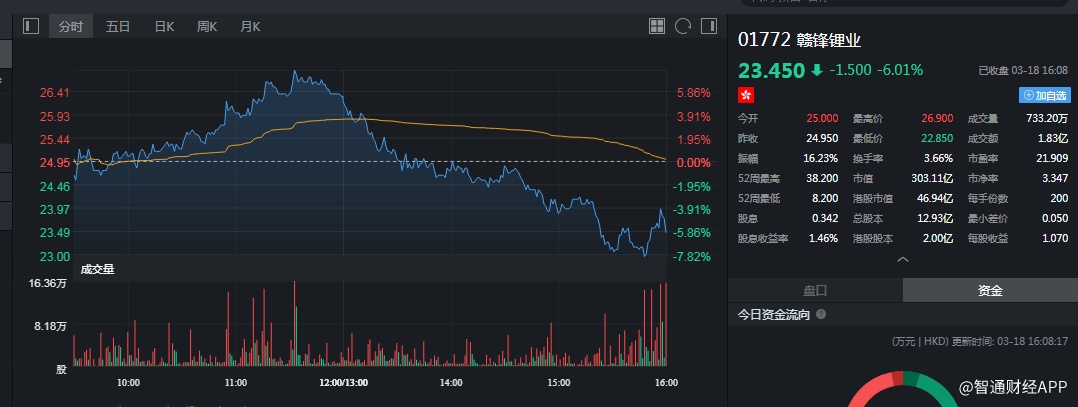
Task: Collapse the stock details with the chevron
Action: 903,259
